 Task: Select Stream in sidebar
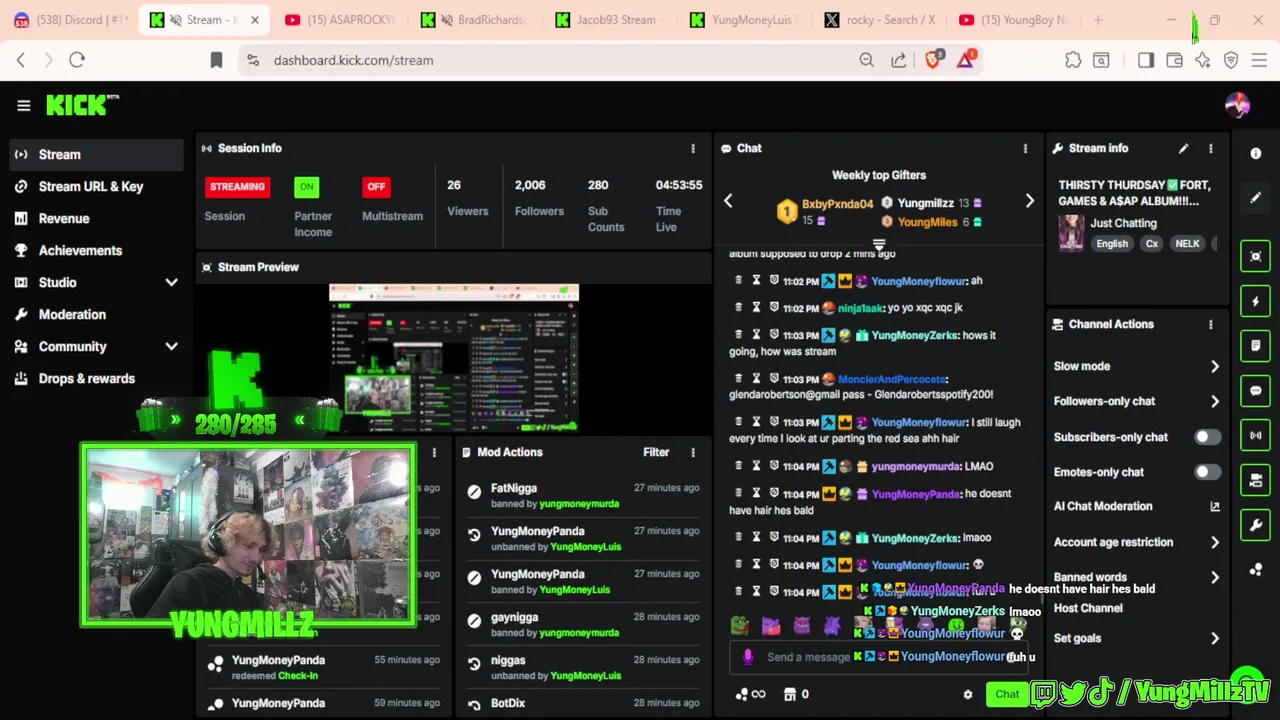point(97,154)
